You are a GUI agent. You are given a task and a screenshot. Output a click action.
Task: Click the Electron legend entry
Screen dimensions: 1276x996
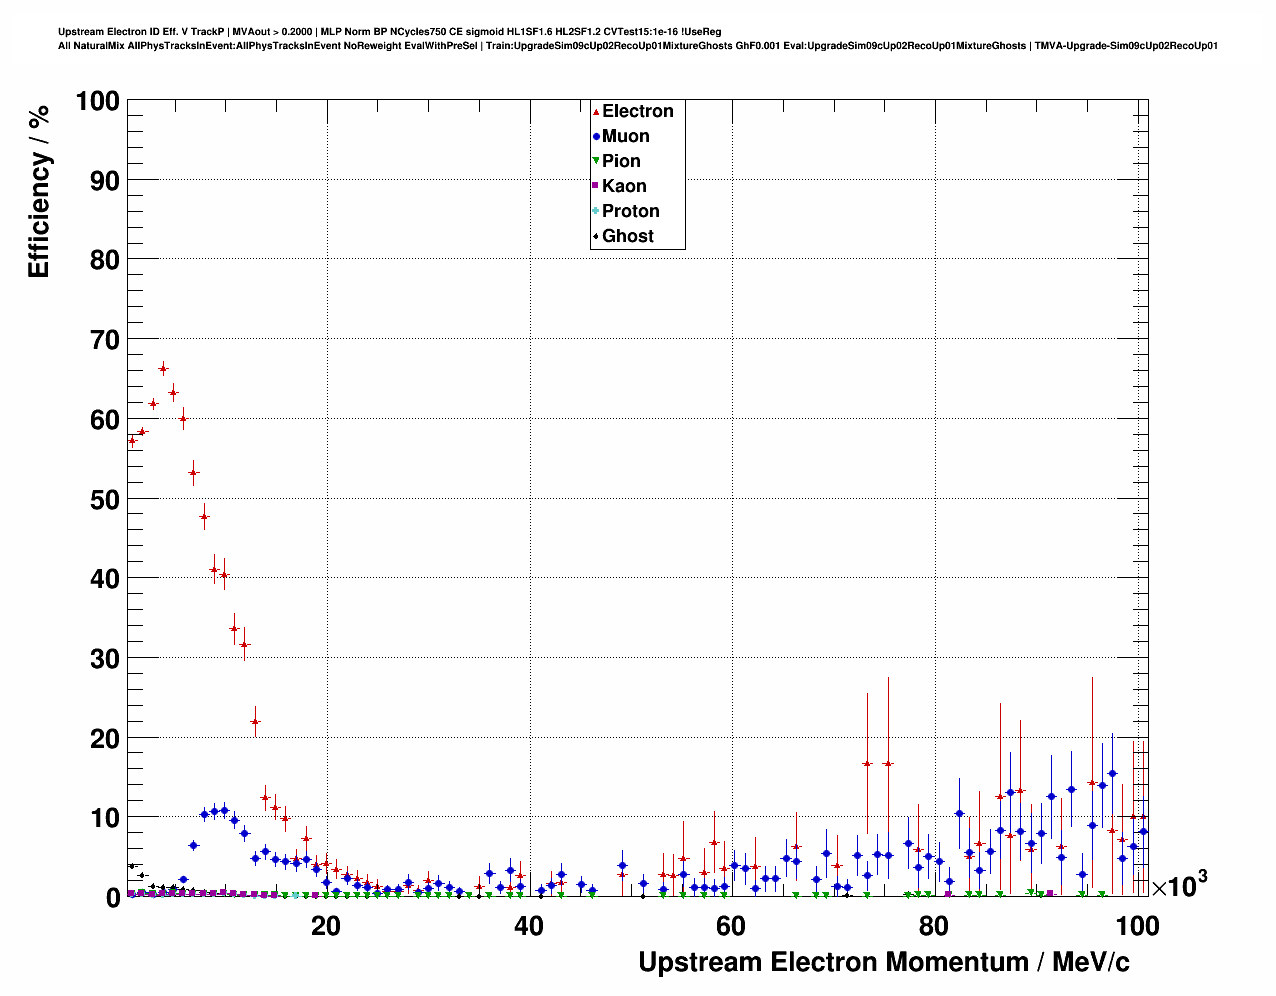coord(637,111)
